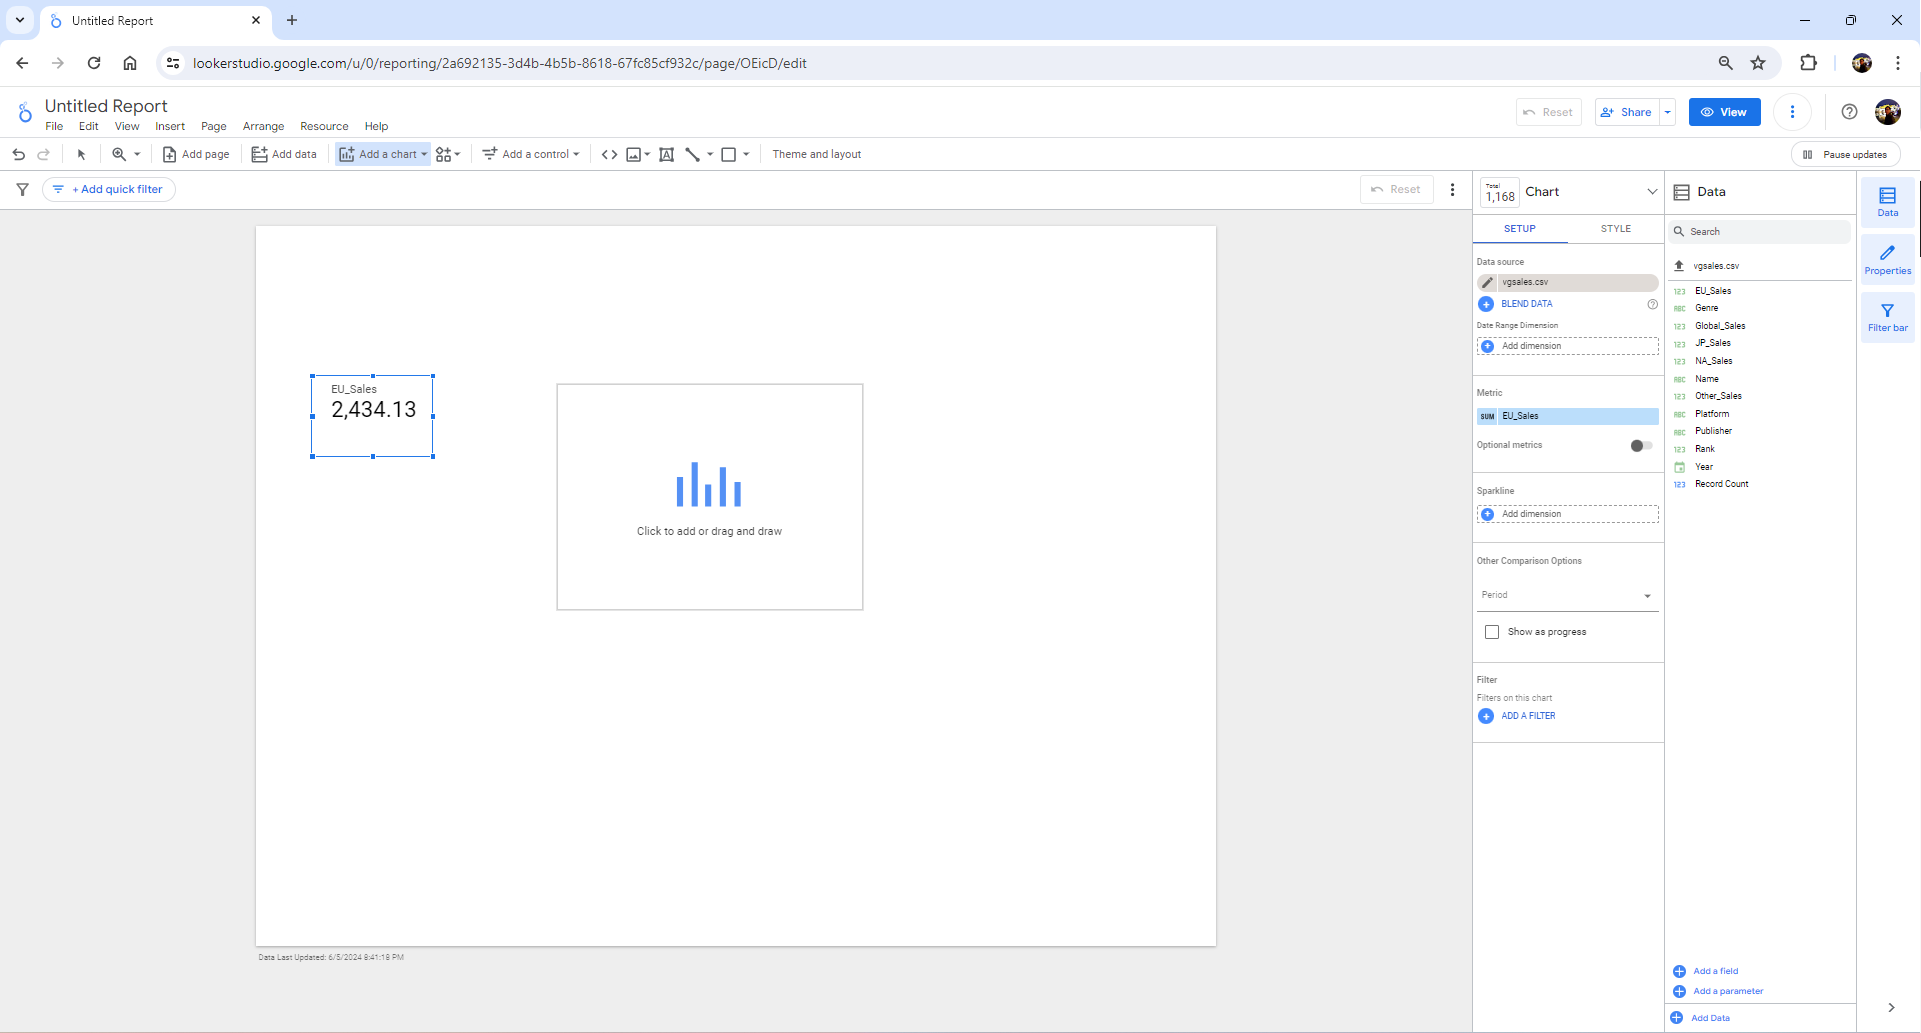1921x1033 pixels.
Task: Click ADD A FILTER link
Action: (x=1527, y=716)
